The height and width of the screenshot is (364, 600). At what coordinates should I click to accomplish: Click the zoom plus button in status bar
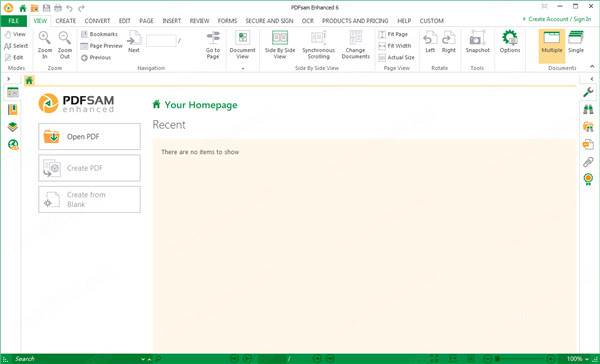551,359
